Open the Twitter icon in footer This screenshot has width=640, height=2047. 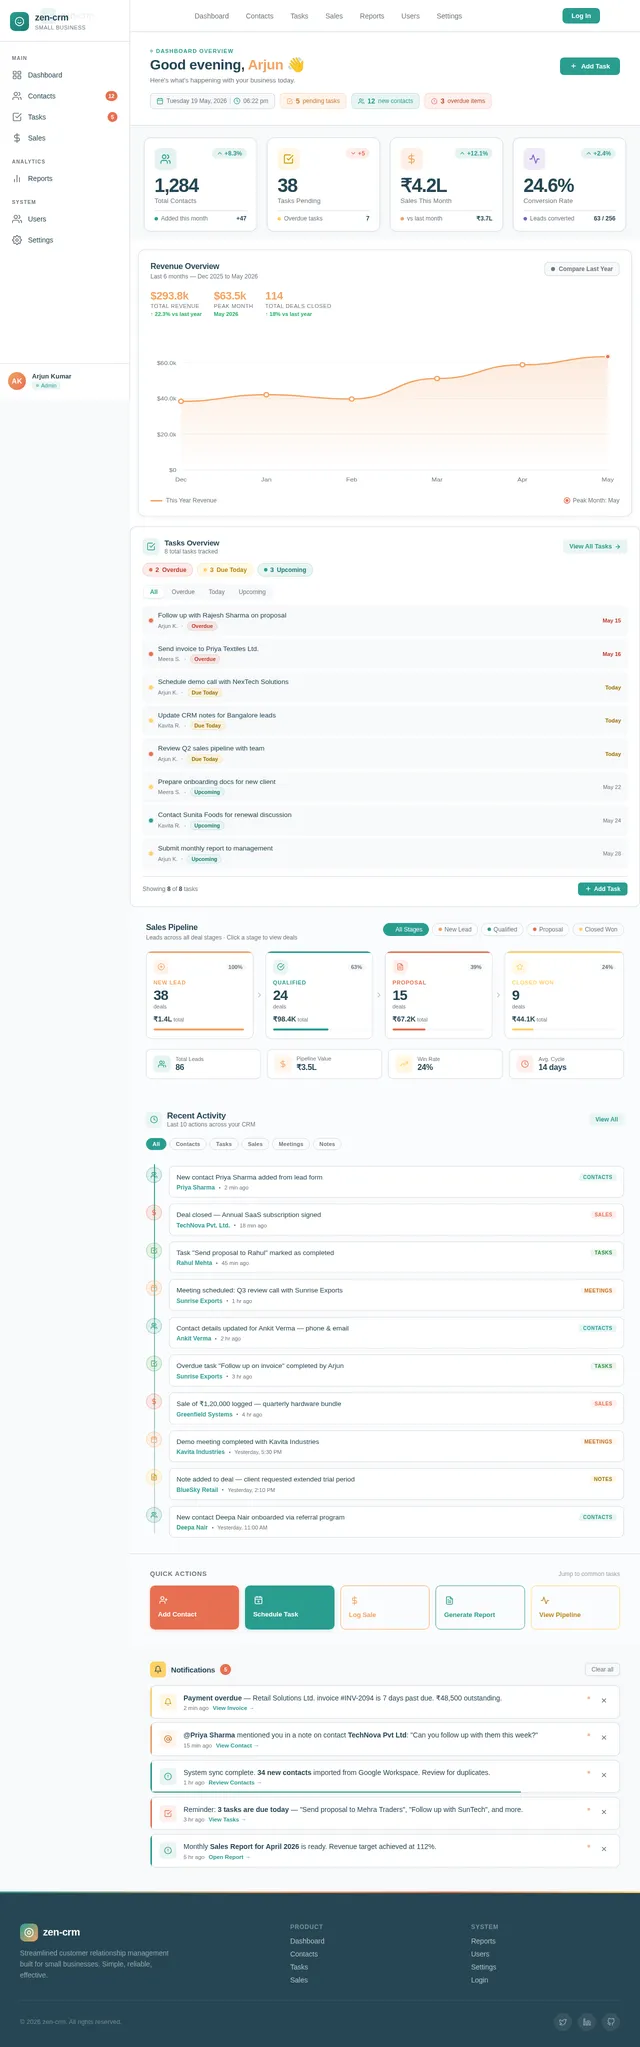563,2022
